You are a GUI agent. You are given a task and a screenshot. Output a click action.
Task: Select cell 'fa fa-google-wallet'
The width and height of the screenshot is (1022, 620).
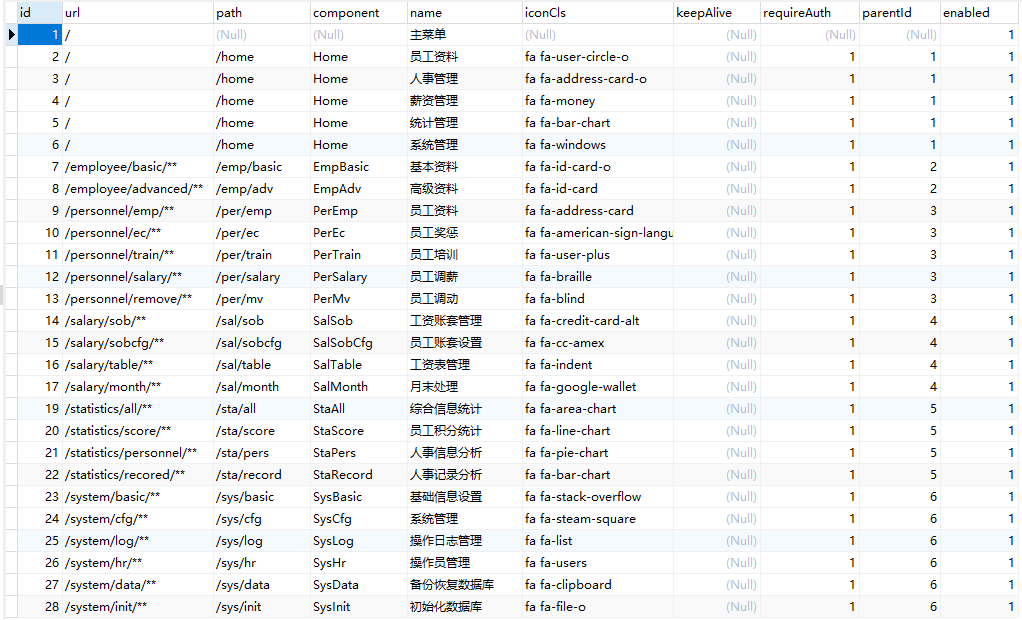pyautogui.click(x=598, y=387)
